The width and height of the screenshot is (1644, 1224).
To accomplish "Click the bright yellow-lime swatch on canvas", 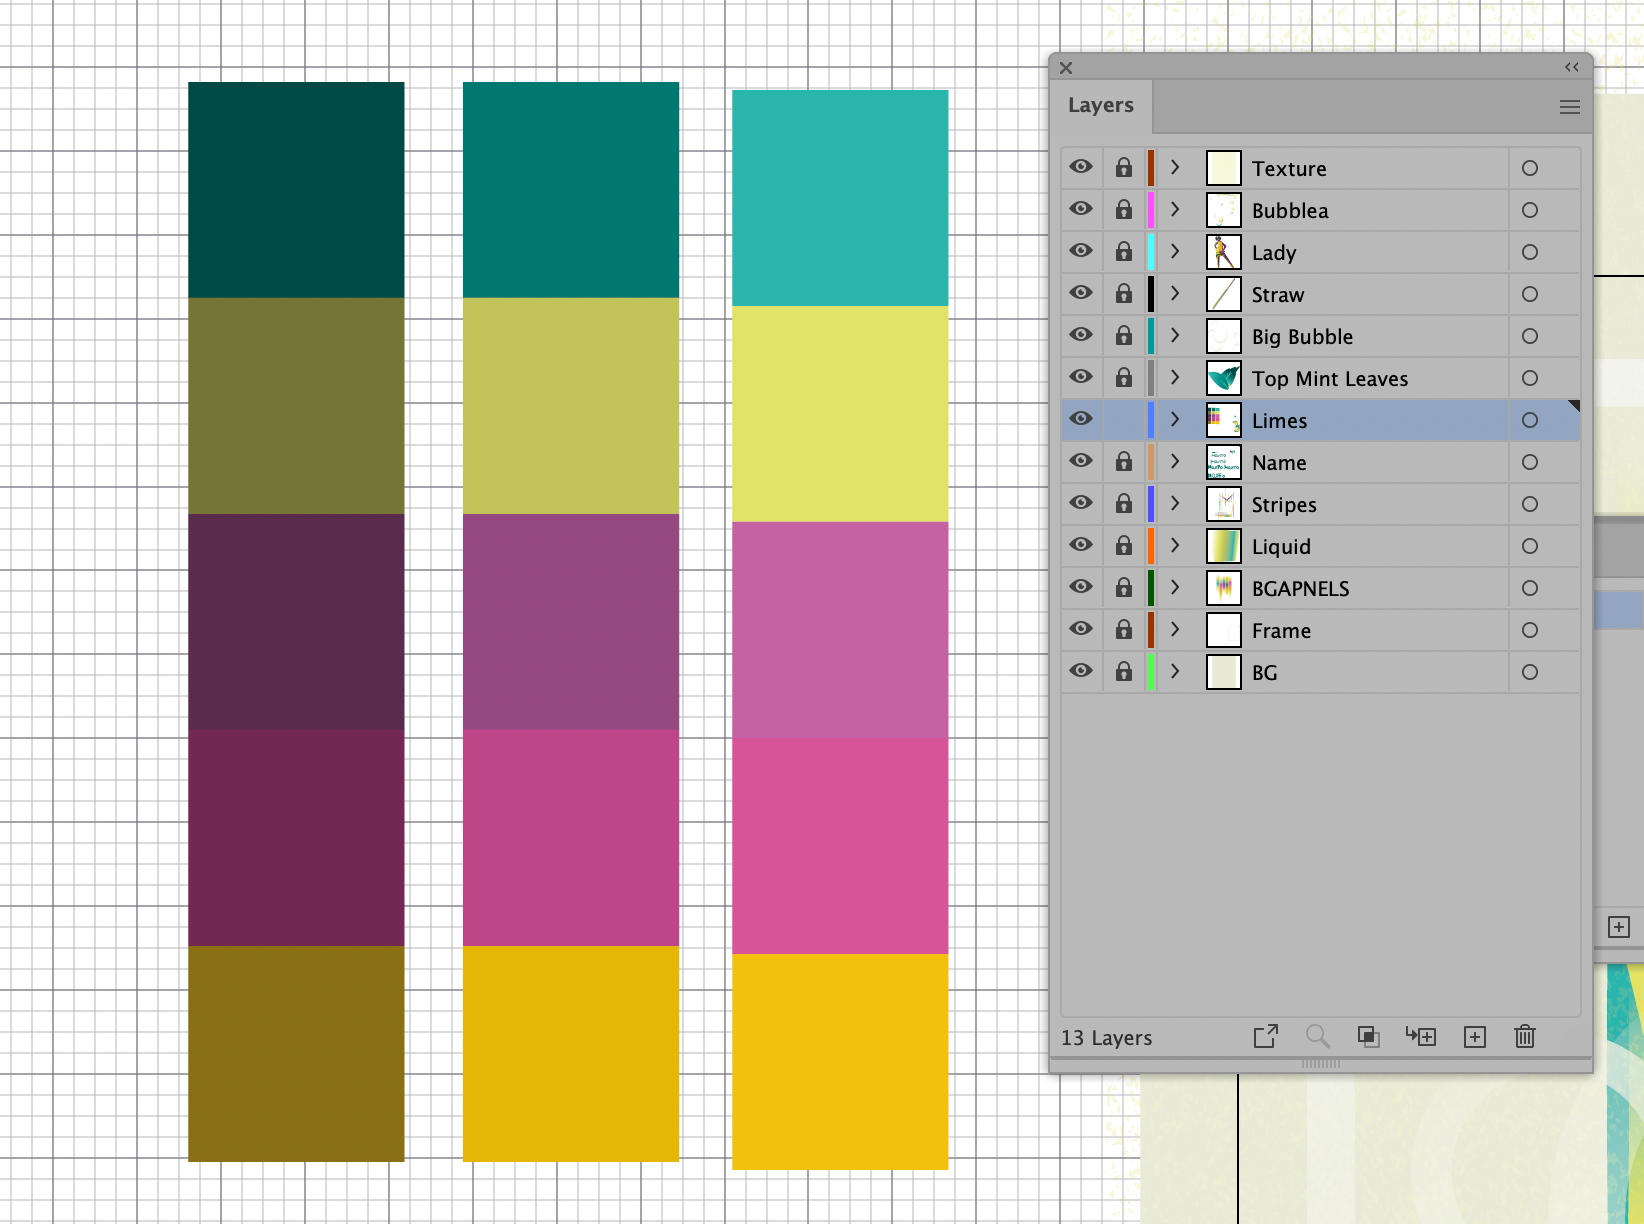I will tap(840, 414).
